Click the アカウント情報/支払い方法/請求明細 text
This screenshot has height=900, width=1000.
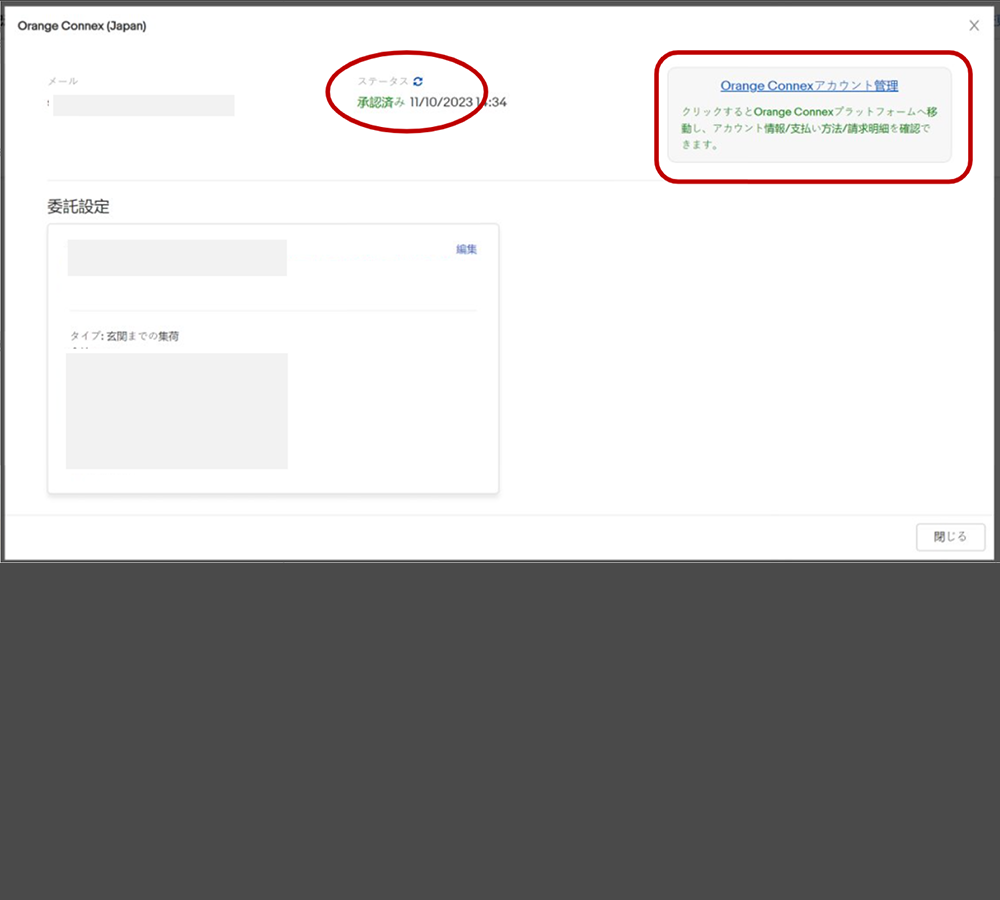tap(818, 128)
